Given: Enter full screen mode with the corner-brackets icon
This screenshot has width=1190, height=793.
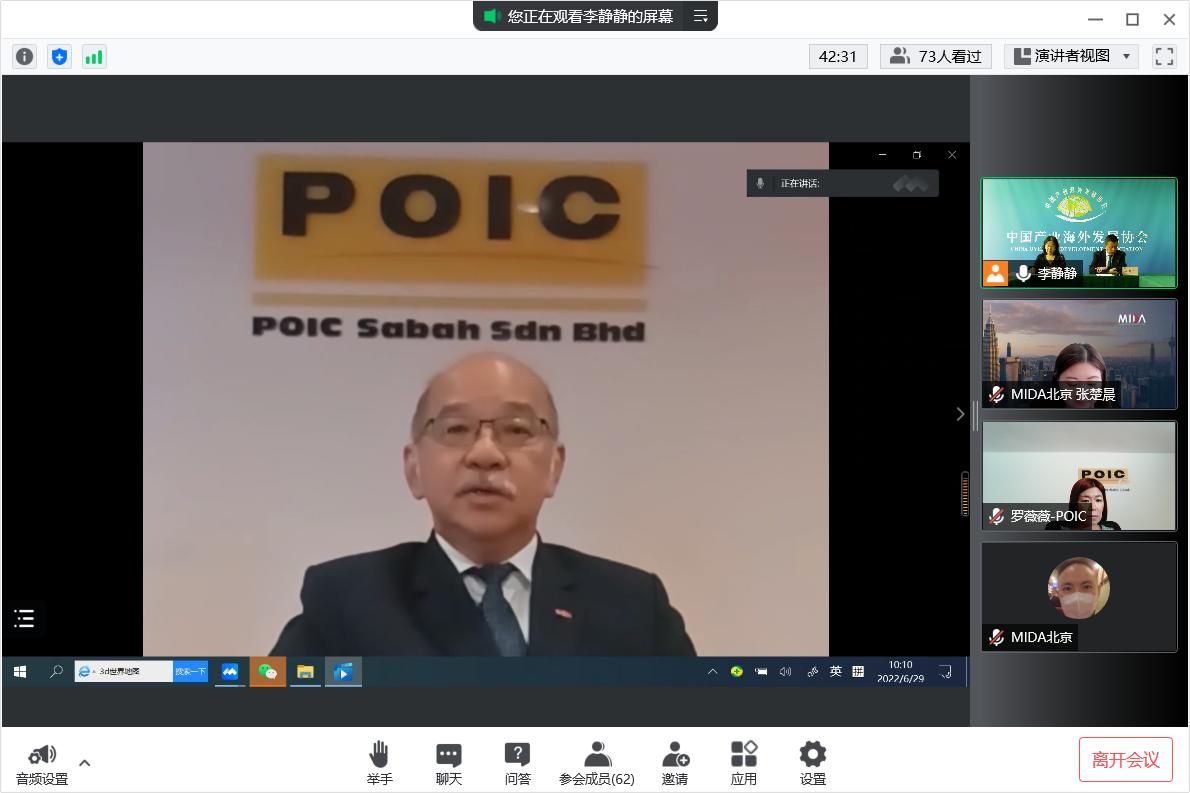Looking at the screenshot, I should (x=1164, y=56).
